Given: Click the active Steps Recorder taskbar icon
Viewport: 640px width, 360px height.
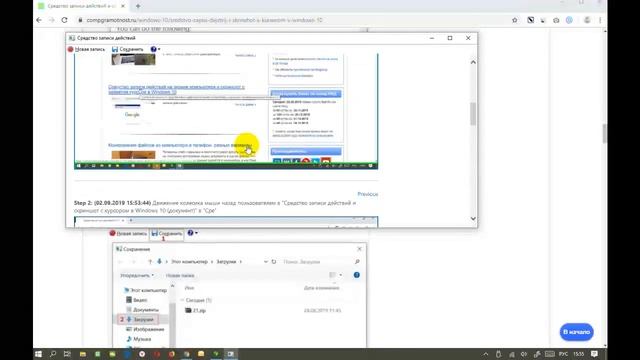Looking at the screenshot, I should [231, 354].
